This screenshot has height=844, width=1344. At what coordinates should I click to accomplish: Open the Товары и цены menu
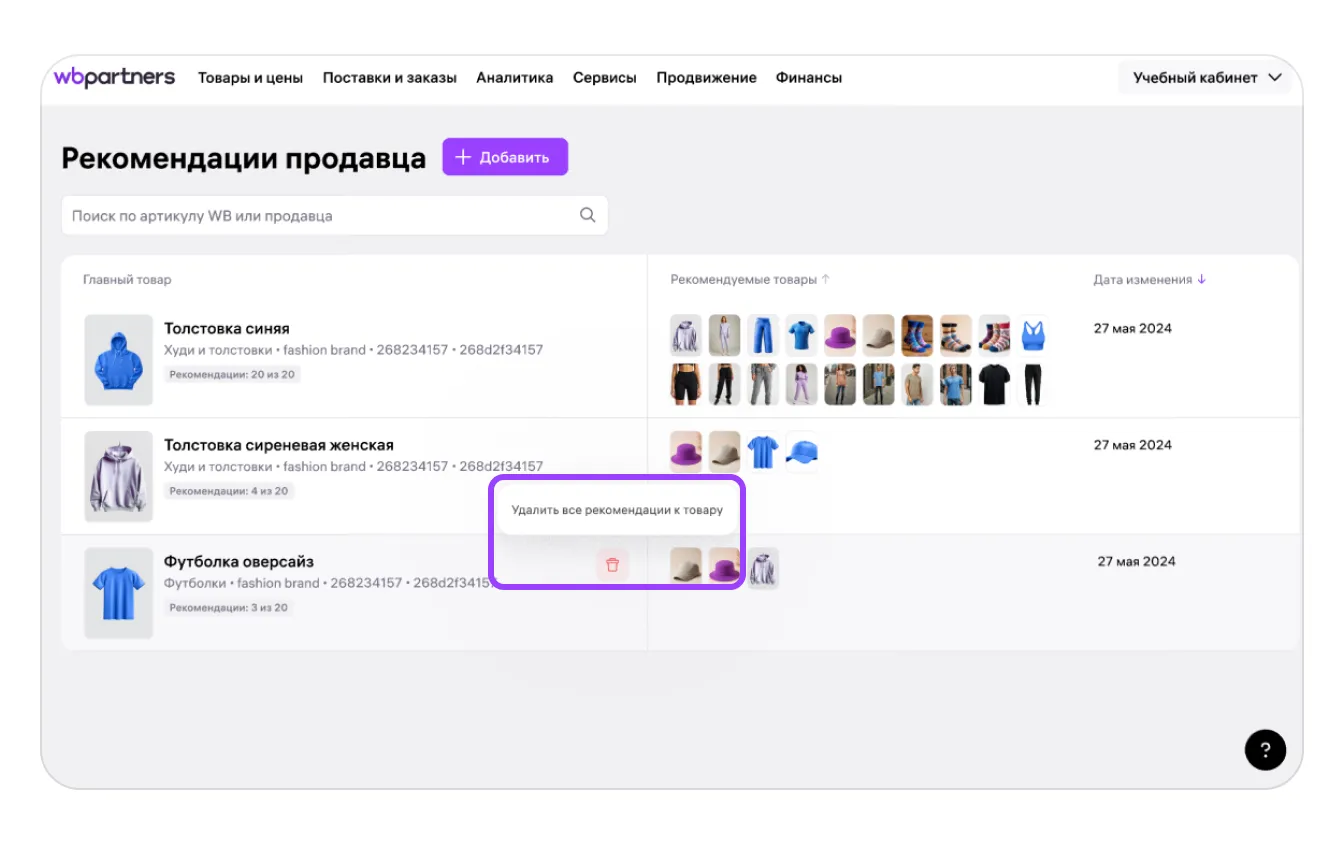250,78
